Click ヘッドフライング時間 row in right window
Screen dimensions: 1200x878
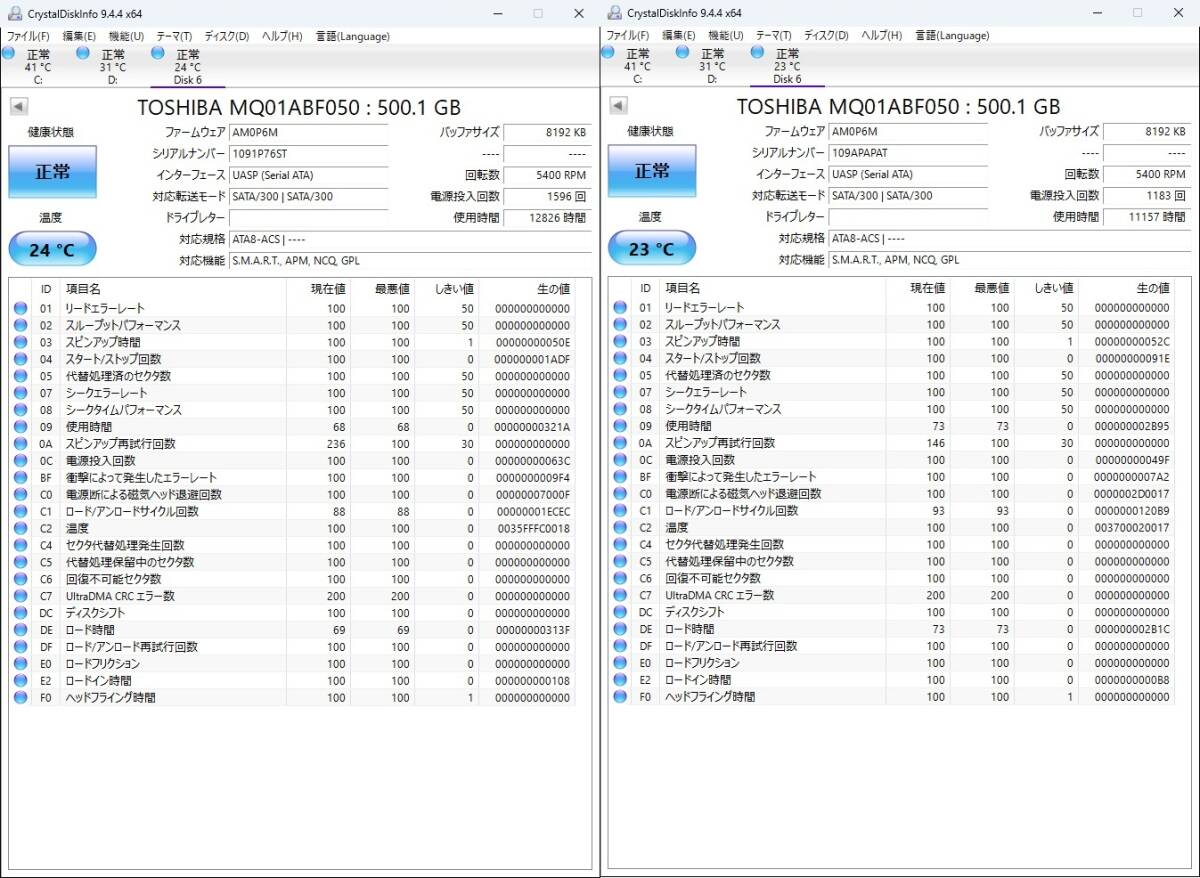pyautogui.click(x=893, y=696)
